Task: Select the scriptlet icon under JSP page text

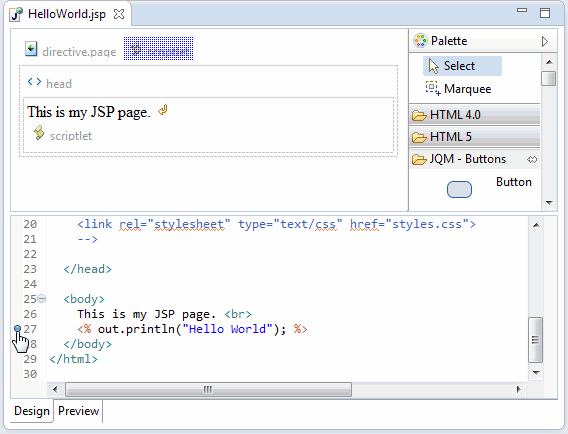Action: pyautogui.click(x=39, y=133)
